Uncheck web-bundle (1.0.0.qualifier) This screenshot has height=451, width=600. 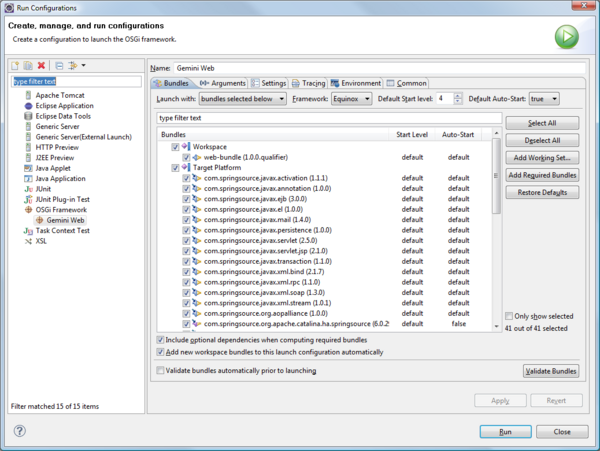186,157
